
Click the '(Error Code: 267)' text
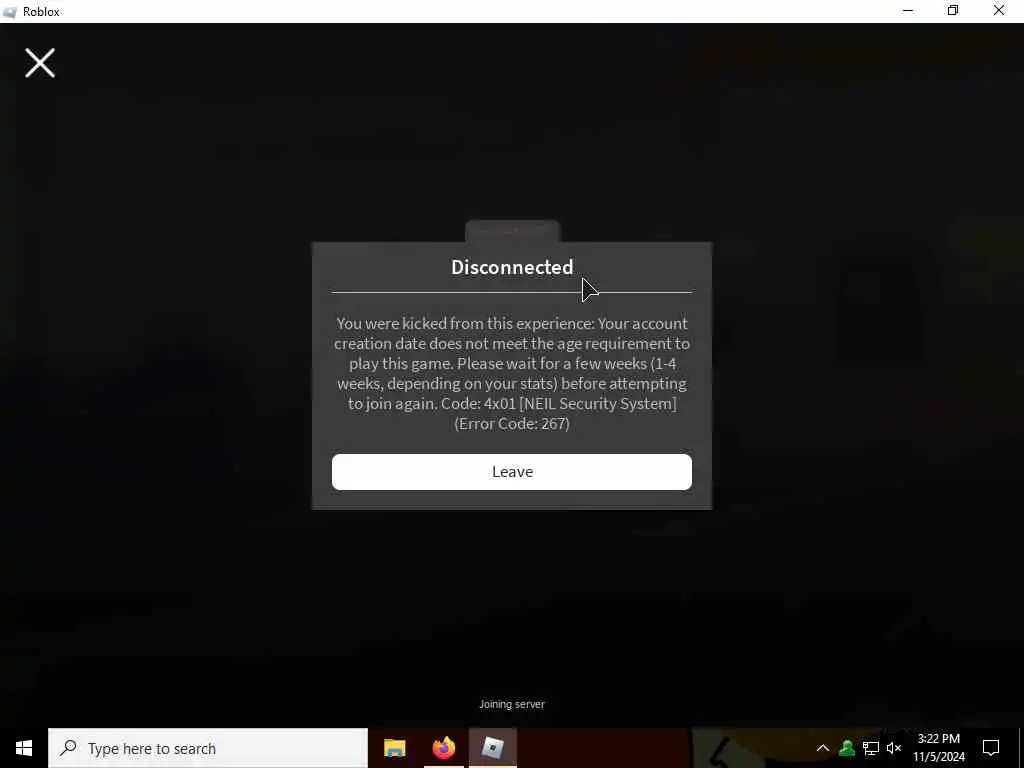512,424
